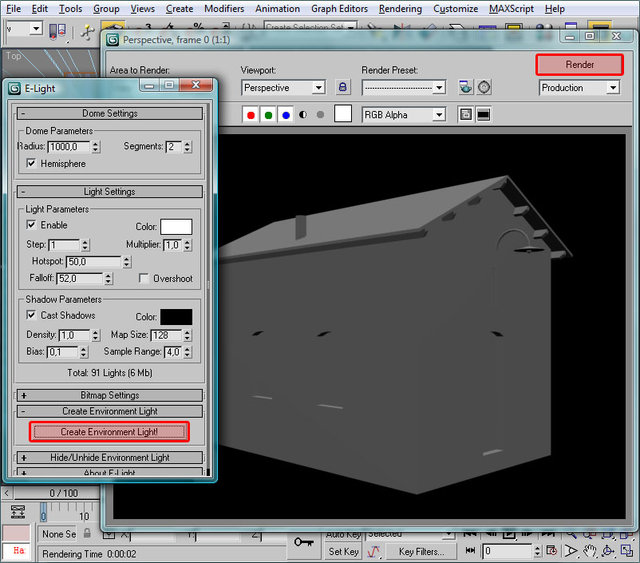This screenshot has height=563, width=640.
Task: Enable the green channel button
Action: click(268, 115)
